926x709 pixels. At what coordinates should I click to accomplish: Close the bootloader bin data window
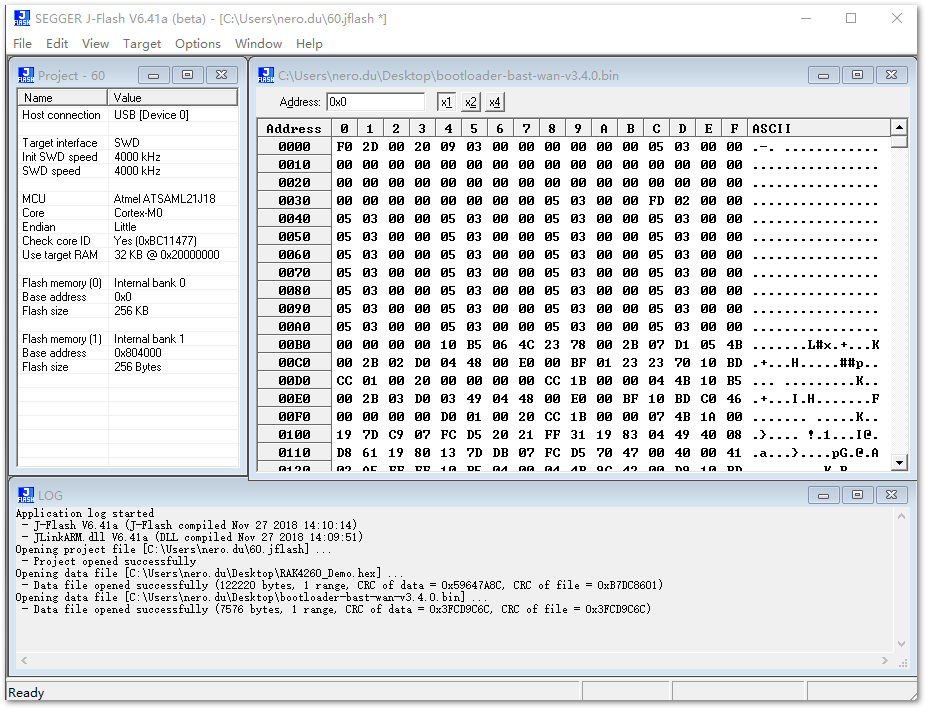pos(892,75)
